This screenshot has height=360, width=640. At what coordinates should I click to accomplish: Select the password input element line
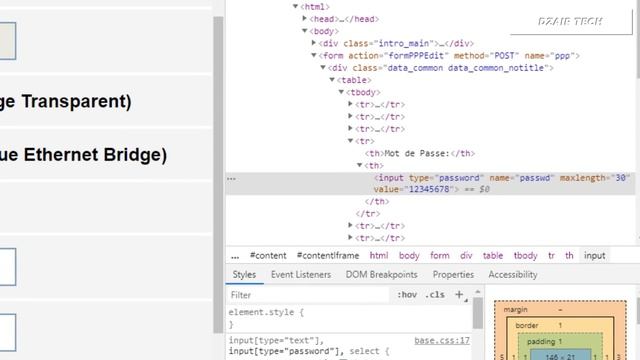430,184
